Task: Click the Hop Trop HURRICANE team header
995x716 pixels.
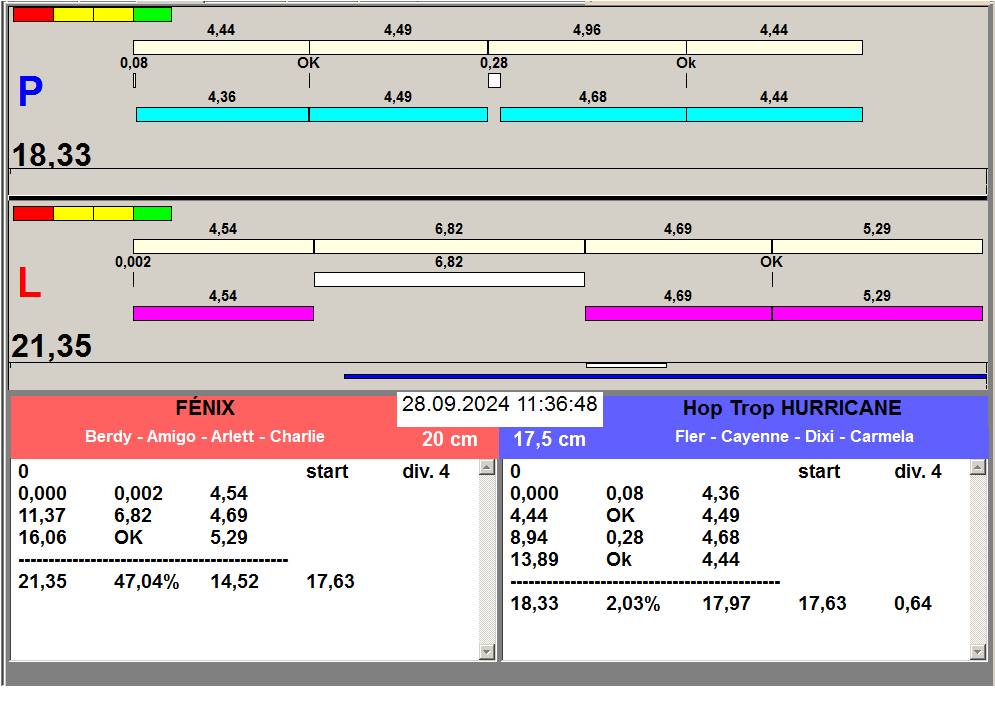Action: pos(792,408)
